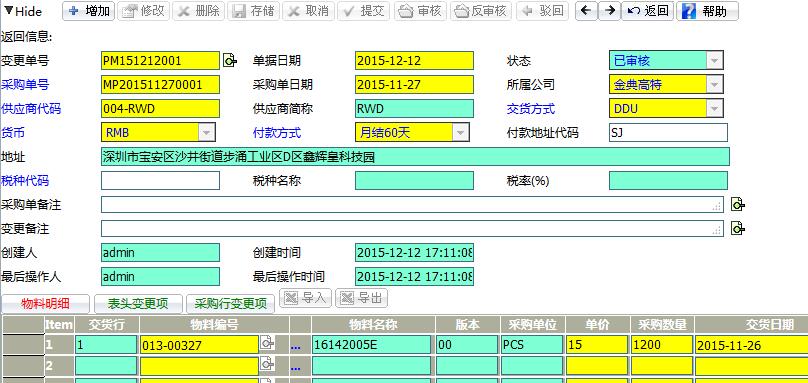Click the 供应商简称 field RWD
808x383 pixels.
[x=414, y=109]
